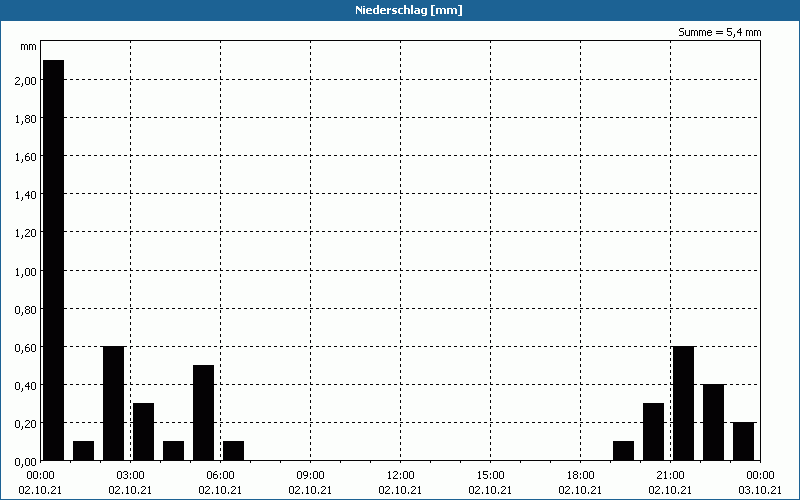Image resolution: width=800 pixels, height=500 pixels.
Task: Click the 0,40 y-axis value
Action: 26,385
